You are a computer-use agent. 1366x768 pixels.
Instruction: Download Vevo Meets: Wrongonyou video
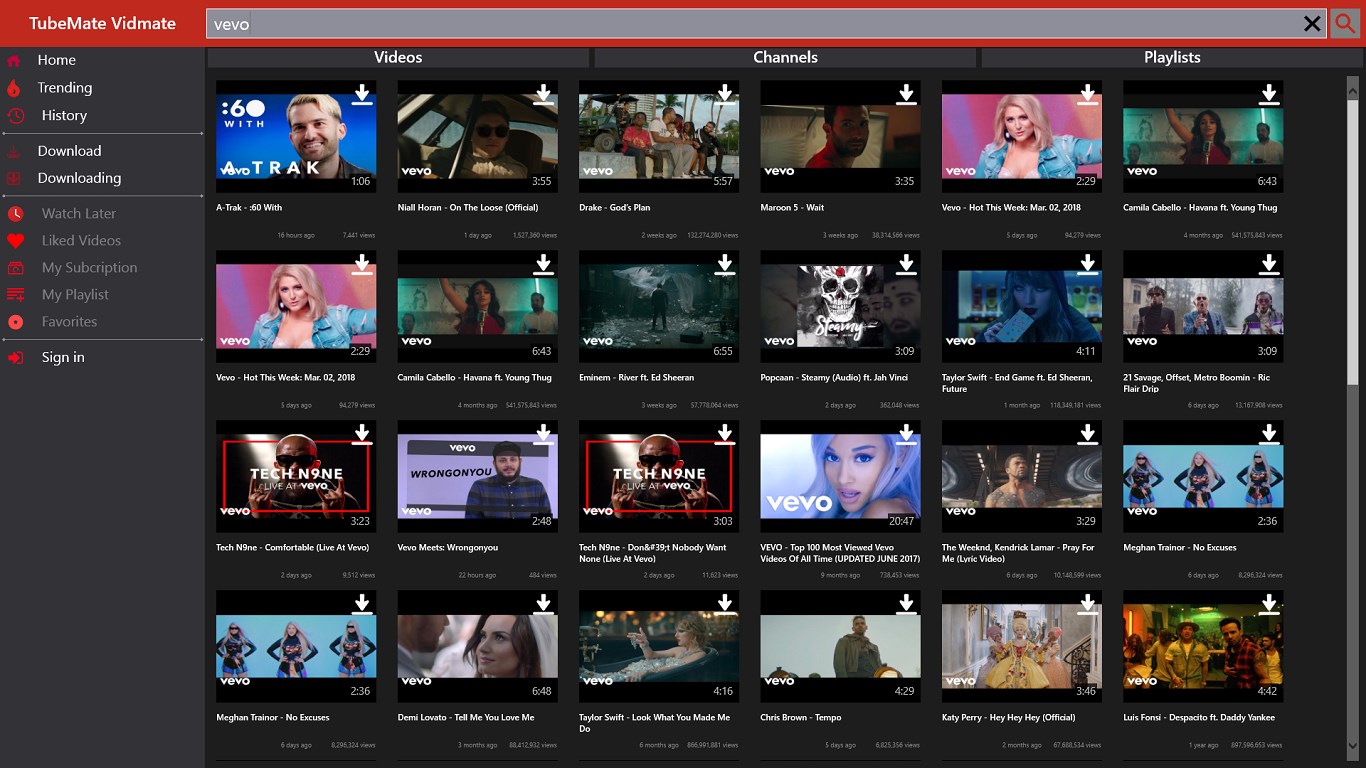pos(543,435)
